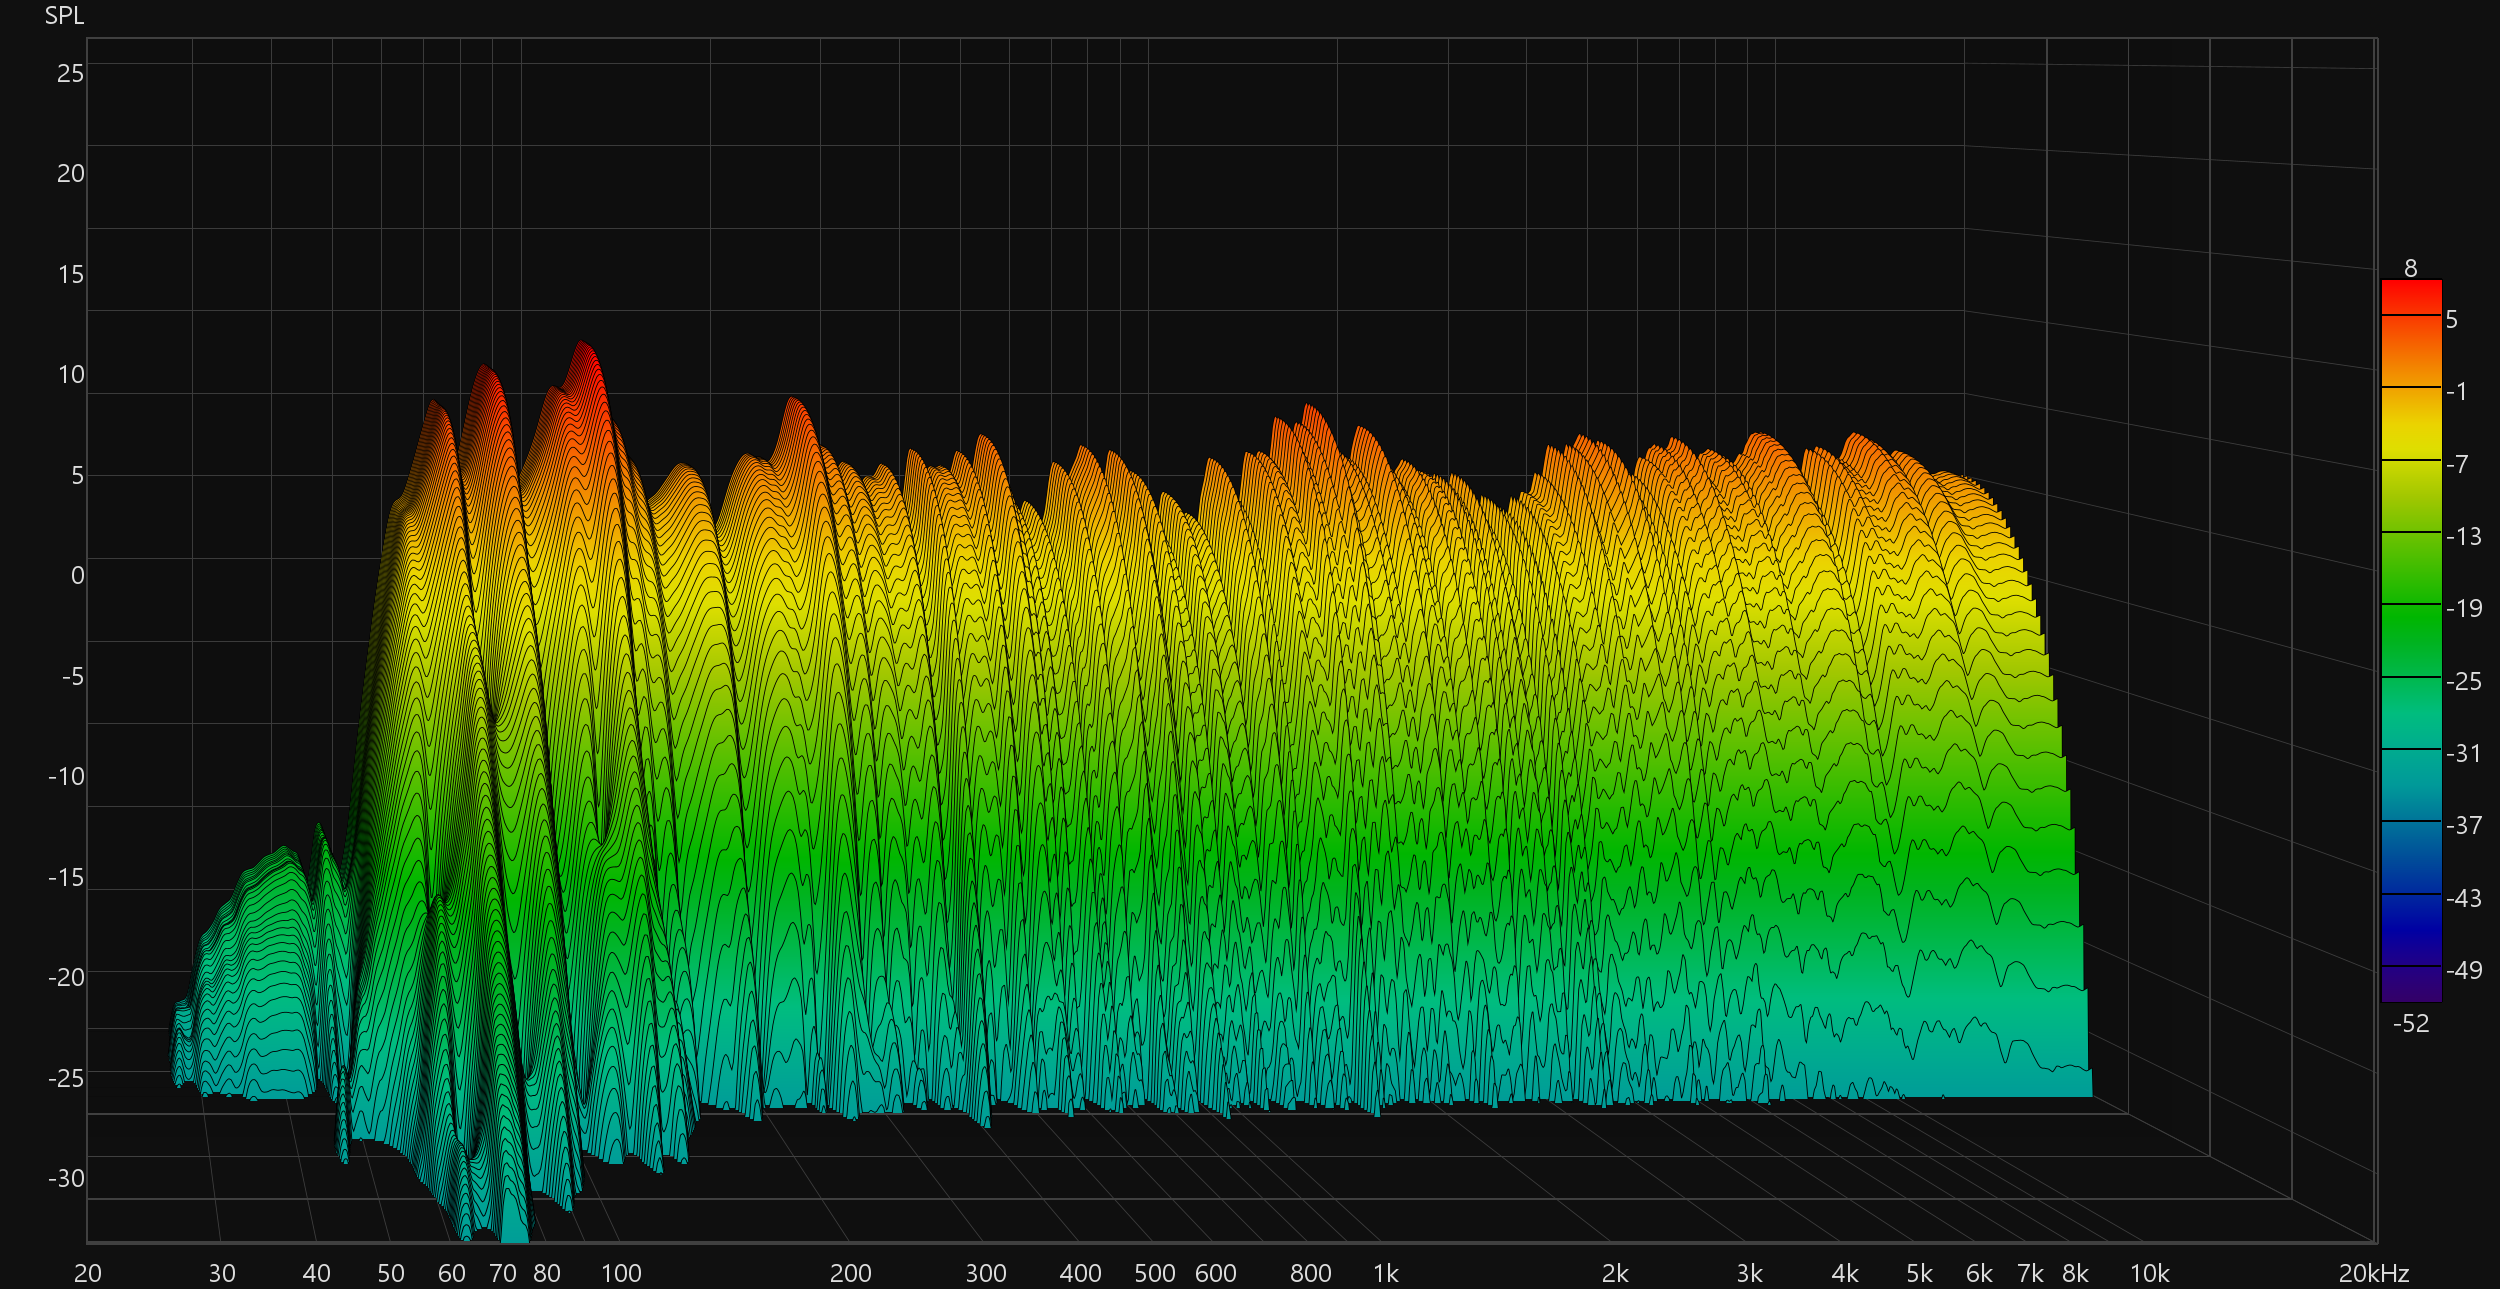This screenshot has height=1289, width=2500.
Task: Click the 20kHz frequency axis label
Action: (2373, 1273)
